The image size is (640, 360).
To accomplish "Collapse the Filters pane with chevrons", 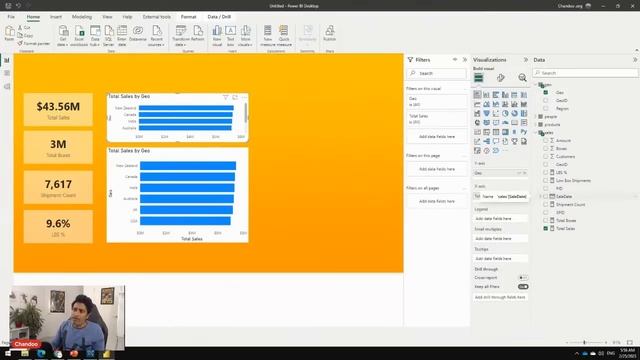I will (x=464, y=60).
